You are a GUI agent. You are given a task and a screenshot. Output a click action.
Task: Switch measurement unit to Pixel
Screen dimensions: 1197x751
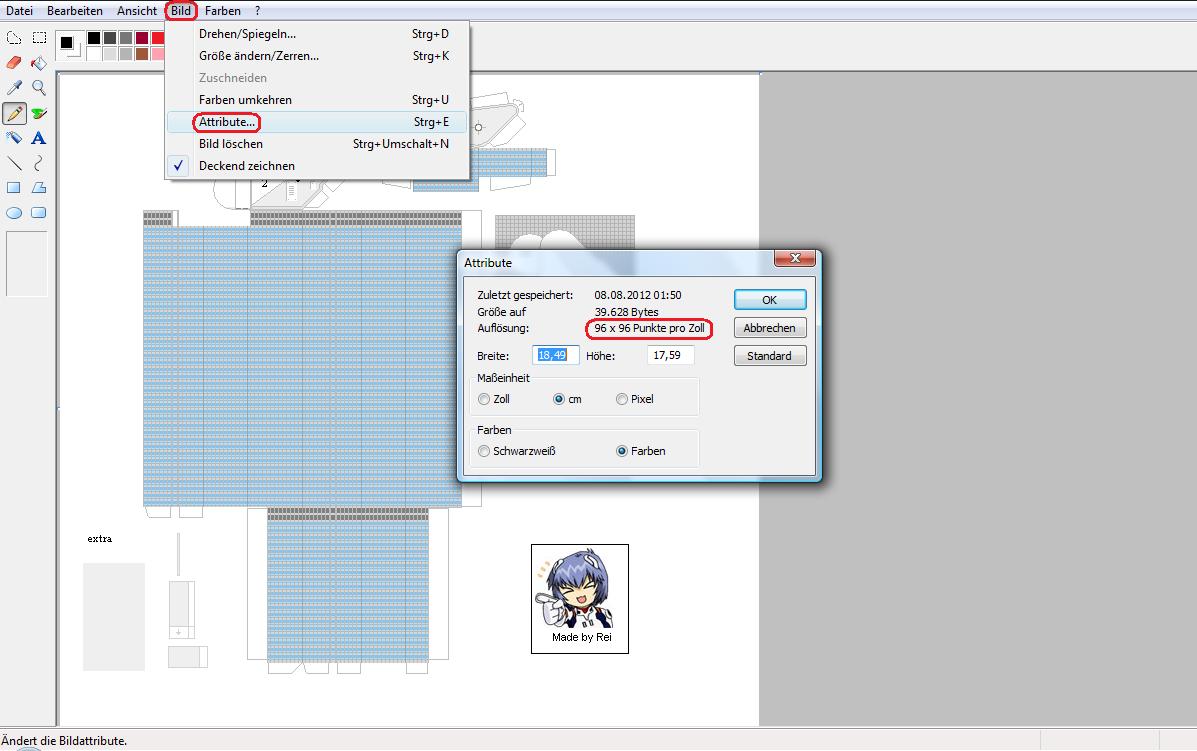(x=622, y=399)
